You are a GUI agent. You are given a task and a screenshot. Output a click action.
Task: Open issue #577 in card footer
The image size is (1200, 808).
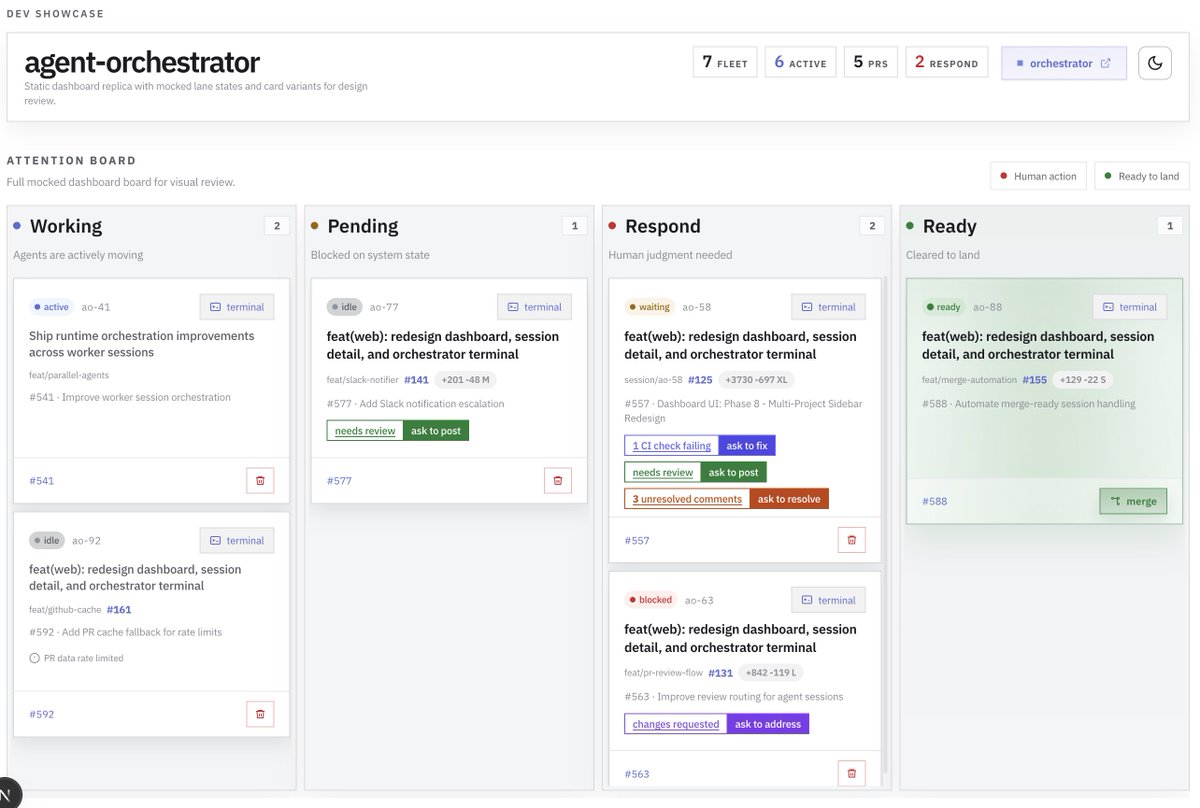click(339, 481)
